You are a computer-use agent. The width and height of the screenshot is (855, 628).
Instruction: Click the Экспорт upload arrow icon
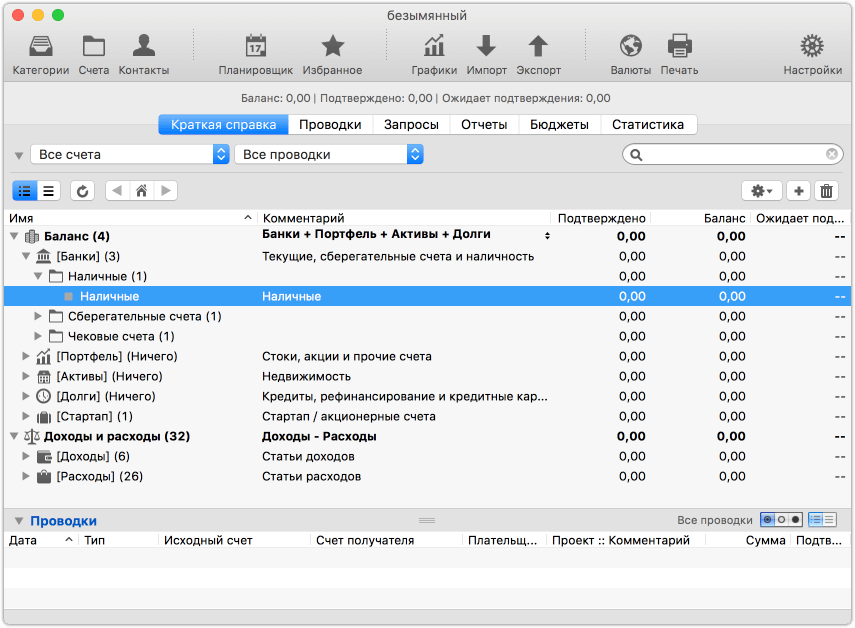(x=538, y=46)
